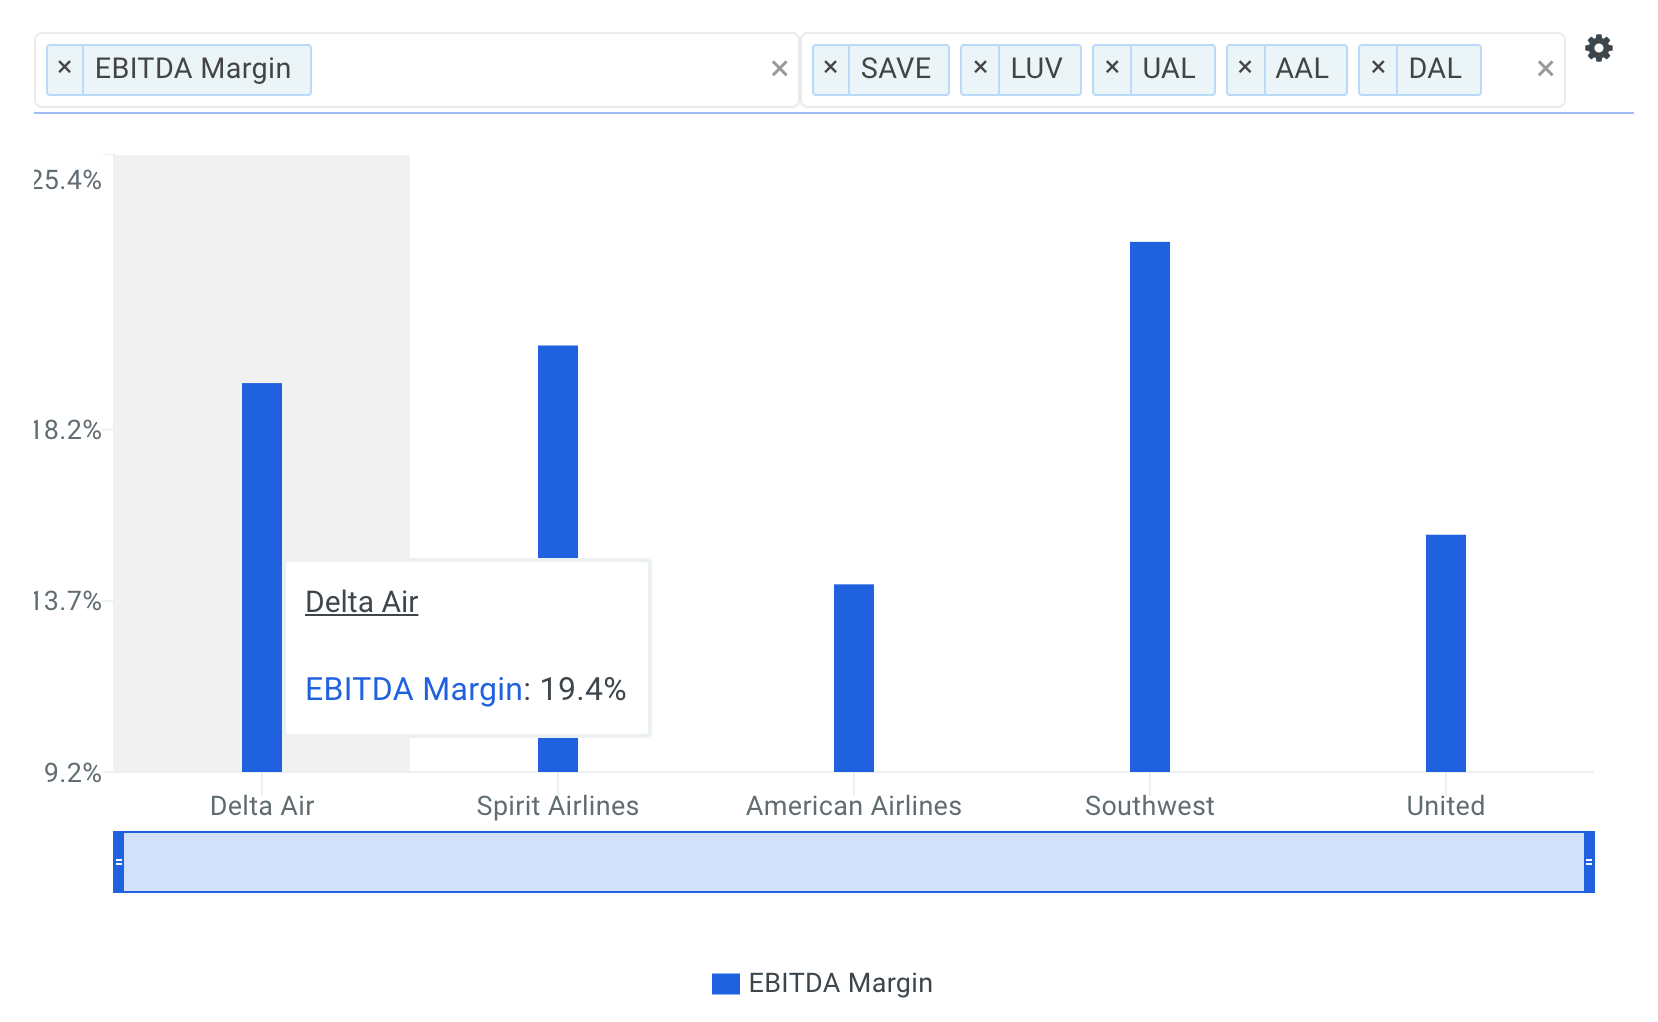Screen dimensions: 1658x1022
Task: Click EBITDA Margin link in tooltip
Action: click(x=414, y=689)
